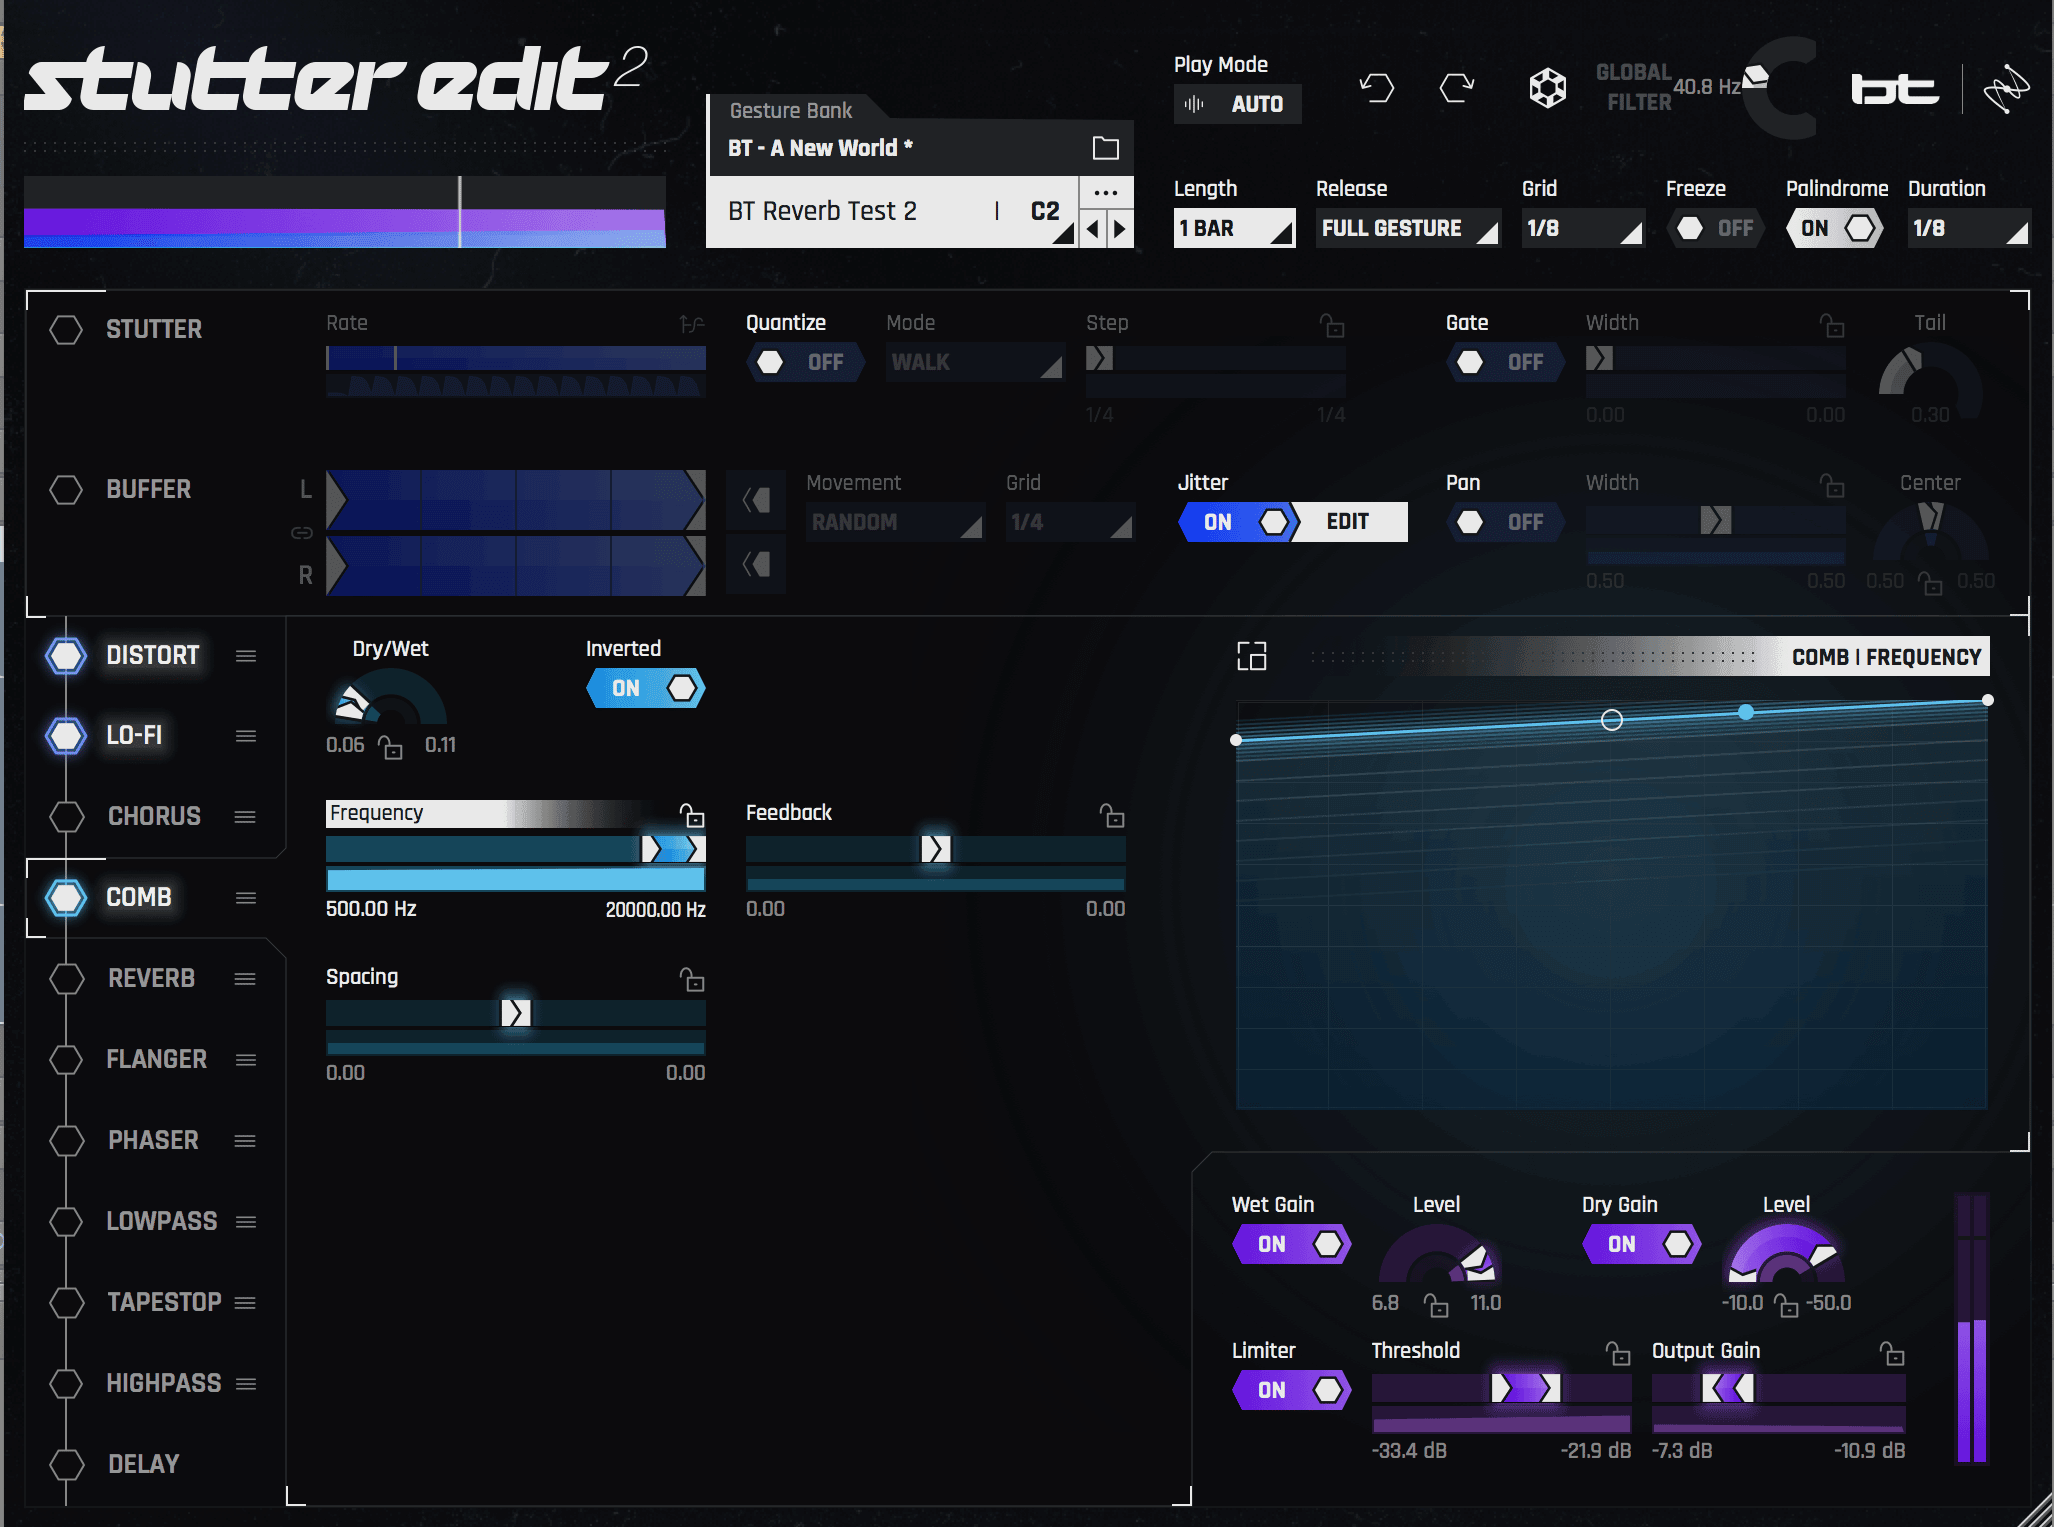
Task: Toggle the Spacing range lock icon
Action: click(692, 979)
